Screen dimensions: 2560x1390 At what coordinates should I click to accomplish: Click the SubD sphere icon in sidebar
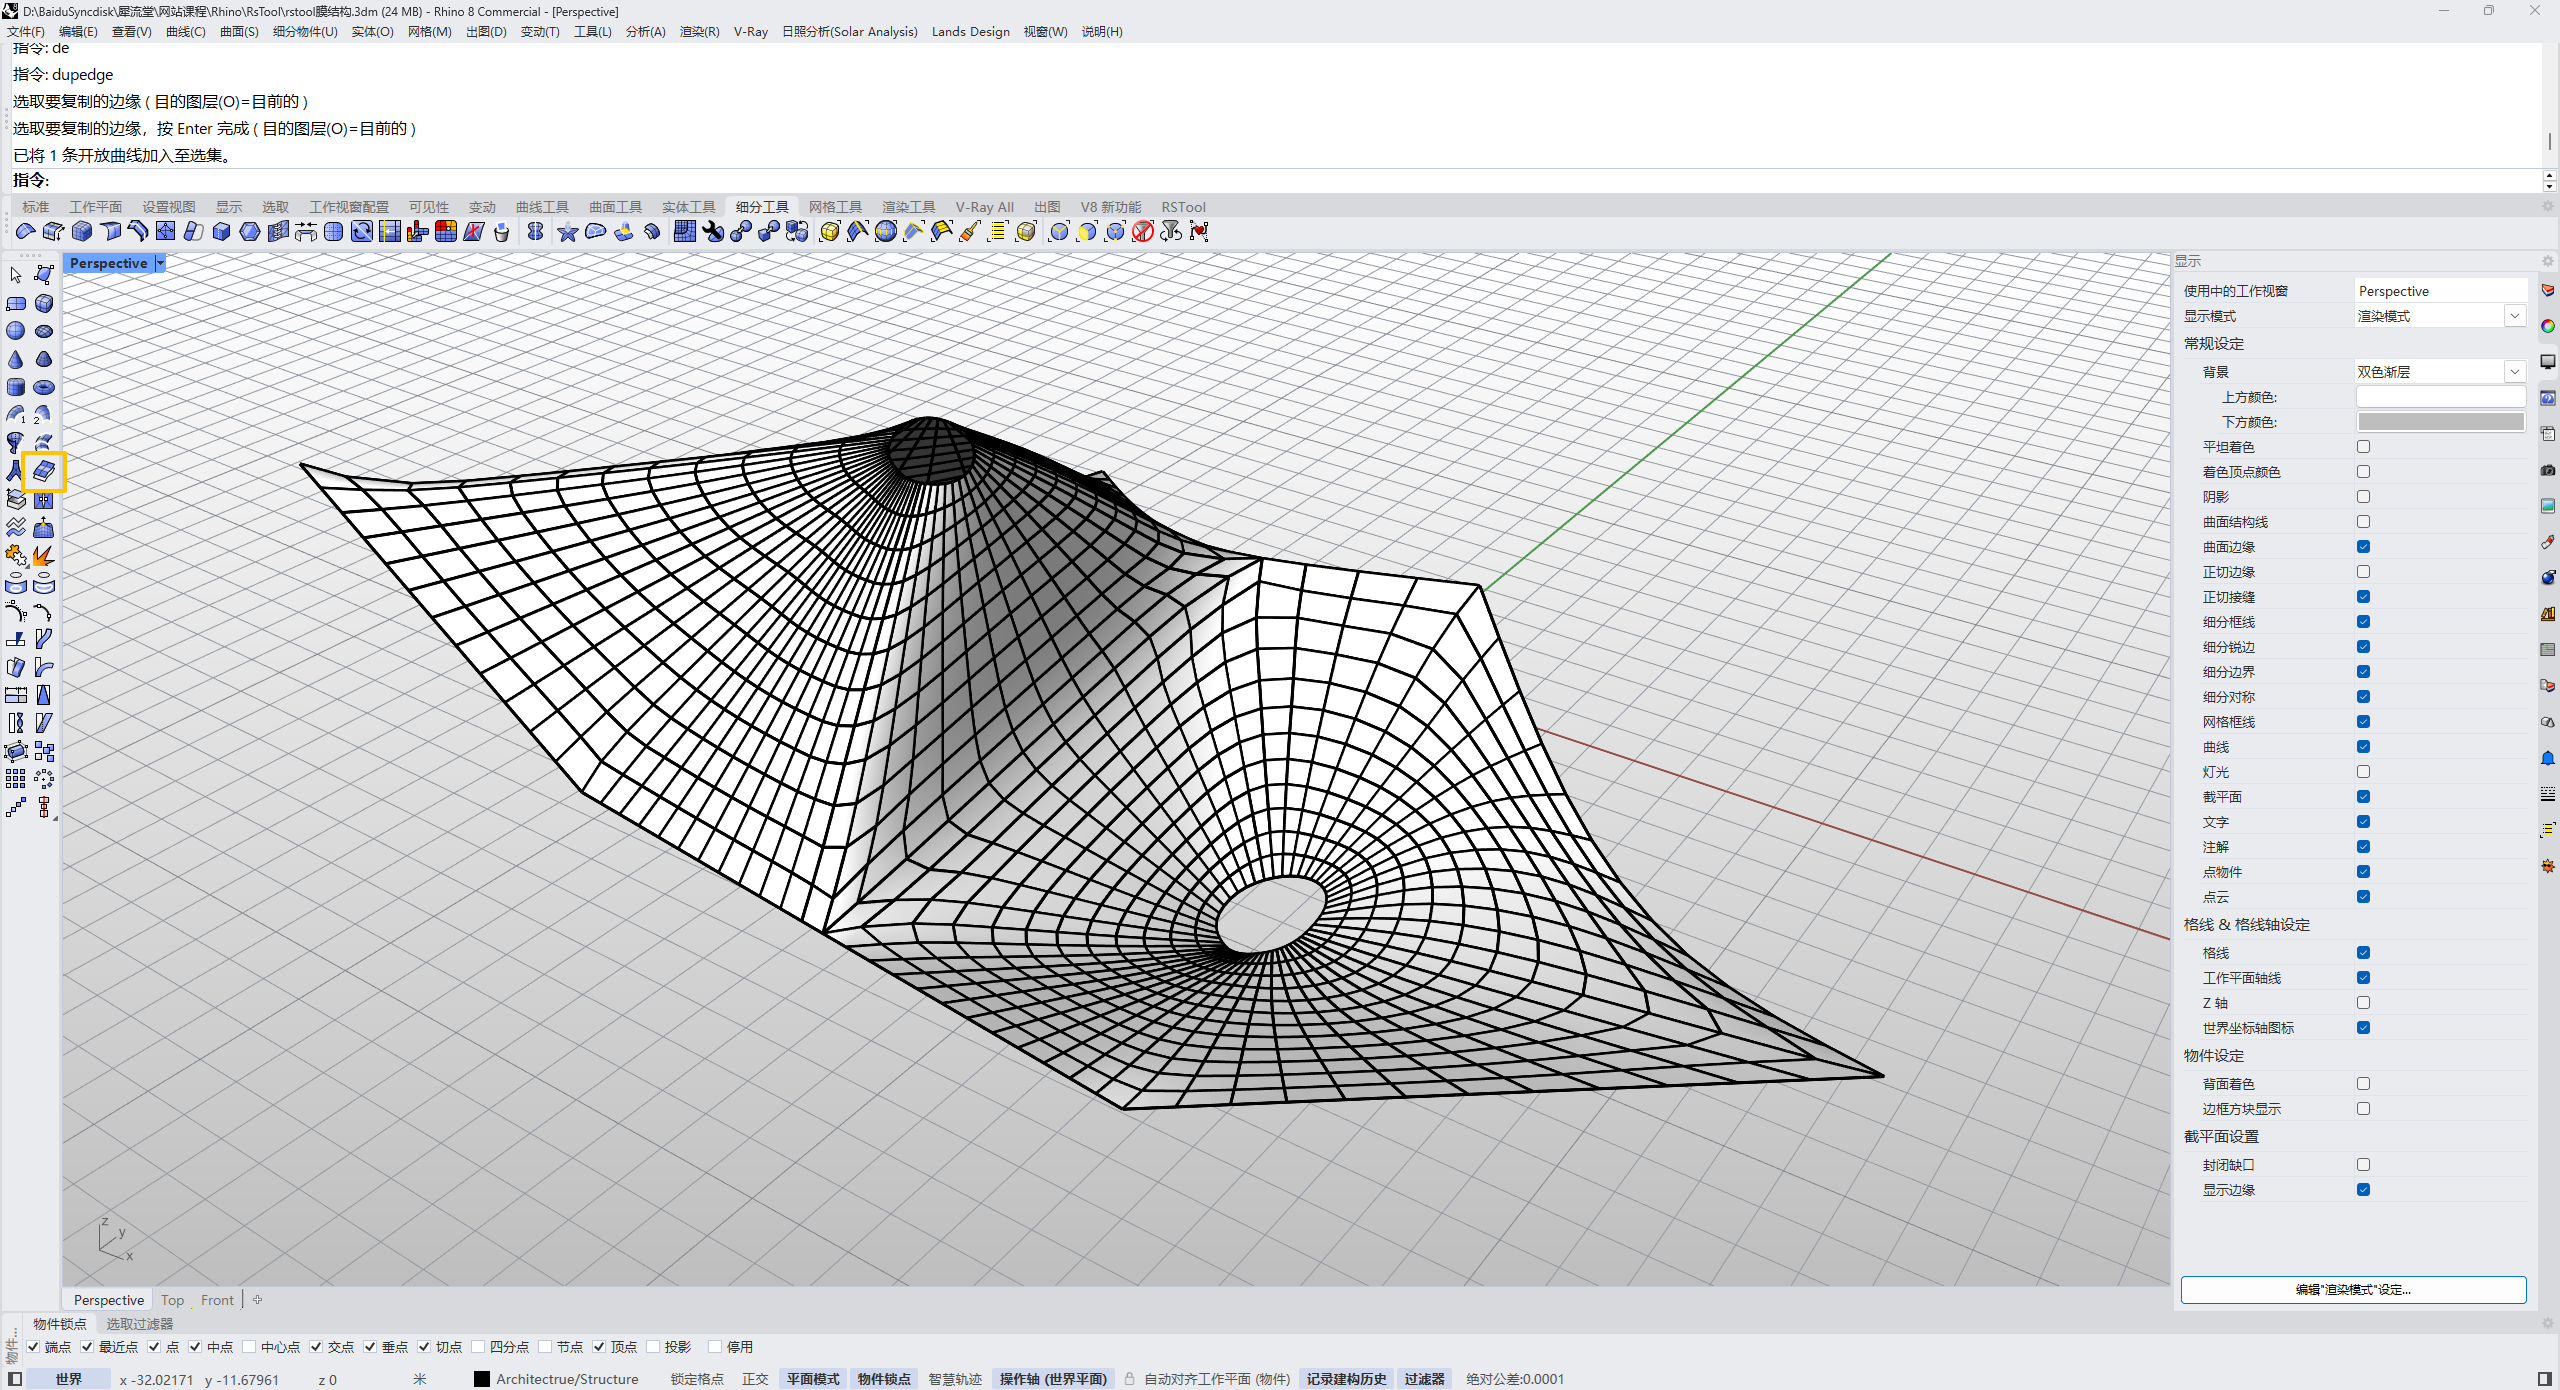click(x=16, y=331)
